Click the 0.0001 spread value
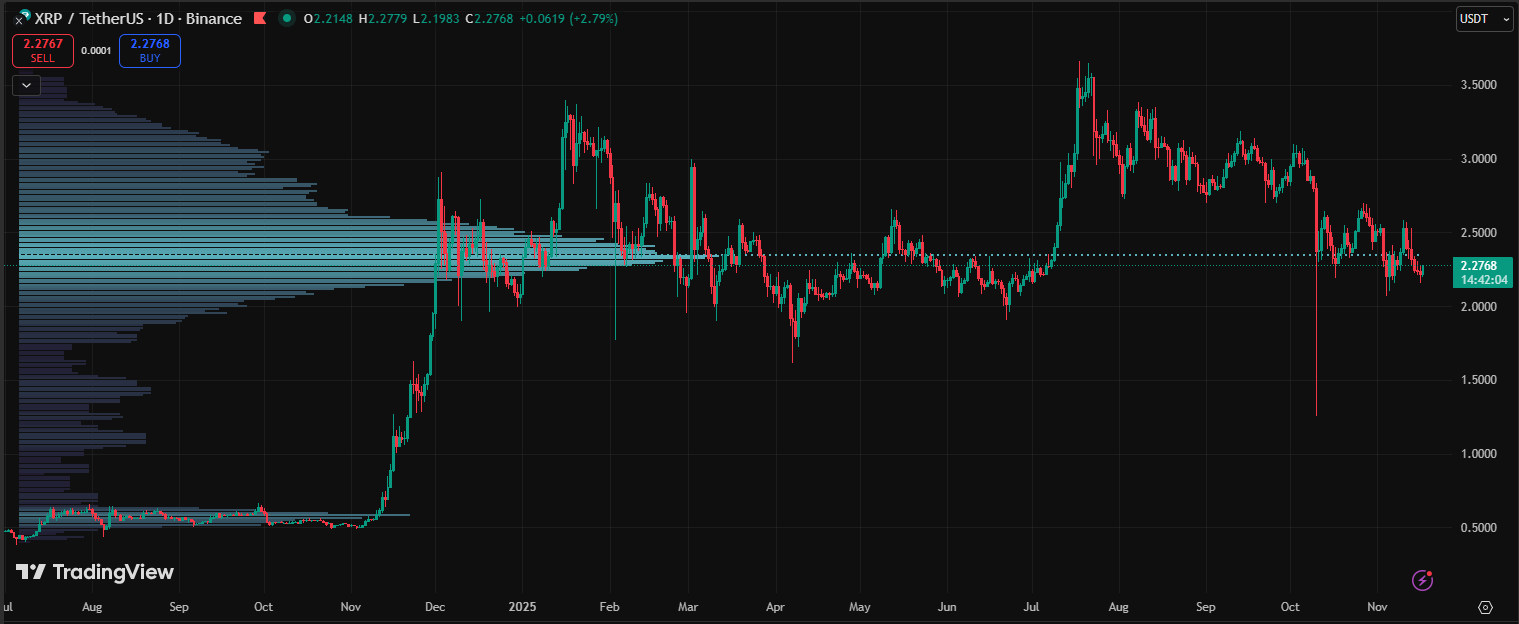Screen dimensions: 1519x624 (x=96, y=51)
